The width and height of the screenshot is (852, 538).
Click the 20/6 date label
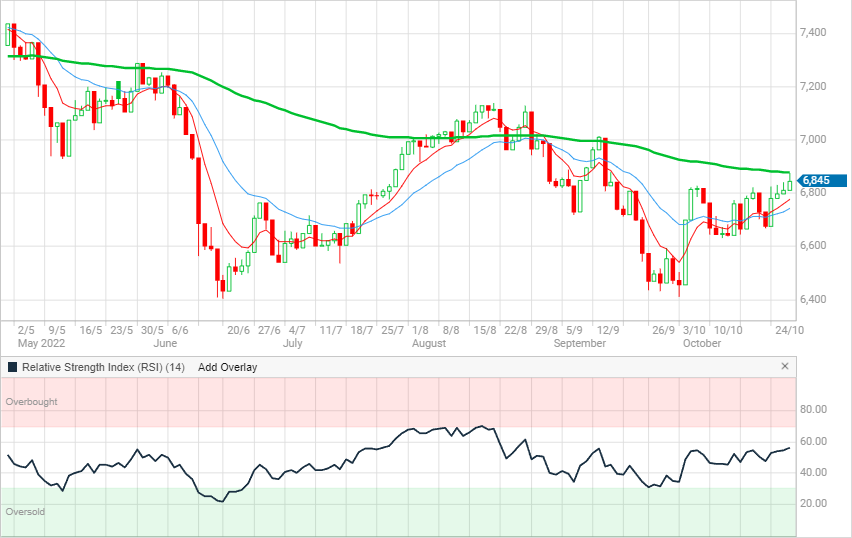(238, 329)
